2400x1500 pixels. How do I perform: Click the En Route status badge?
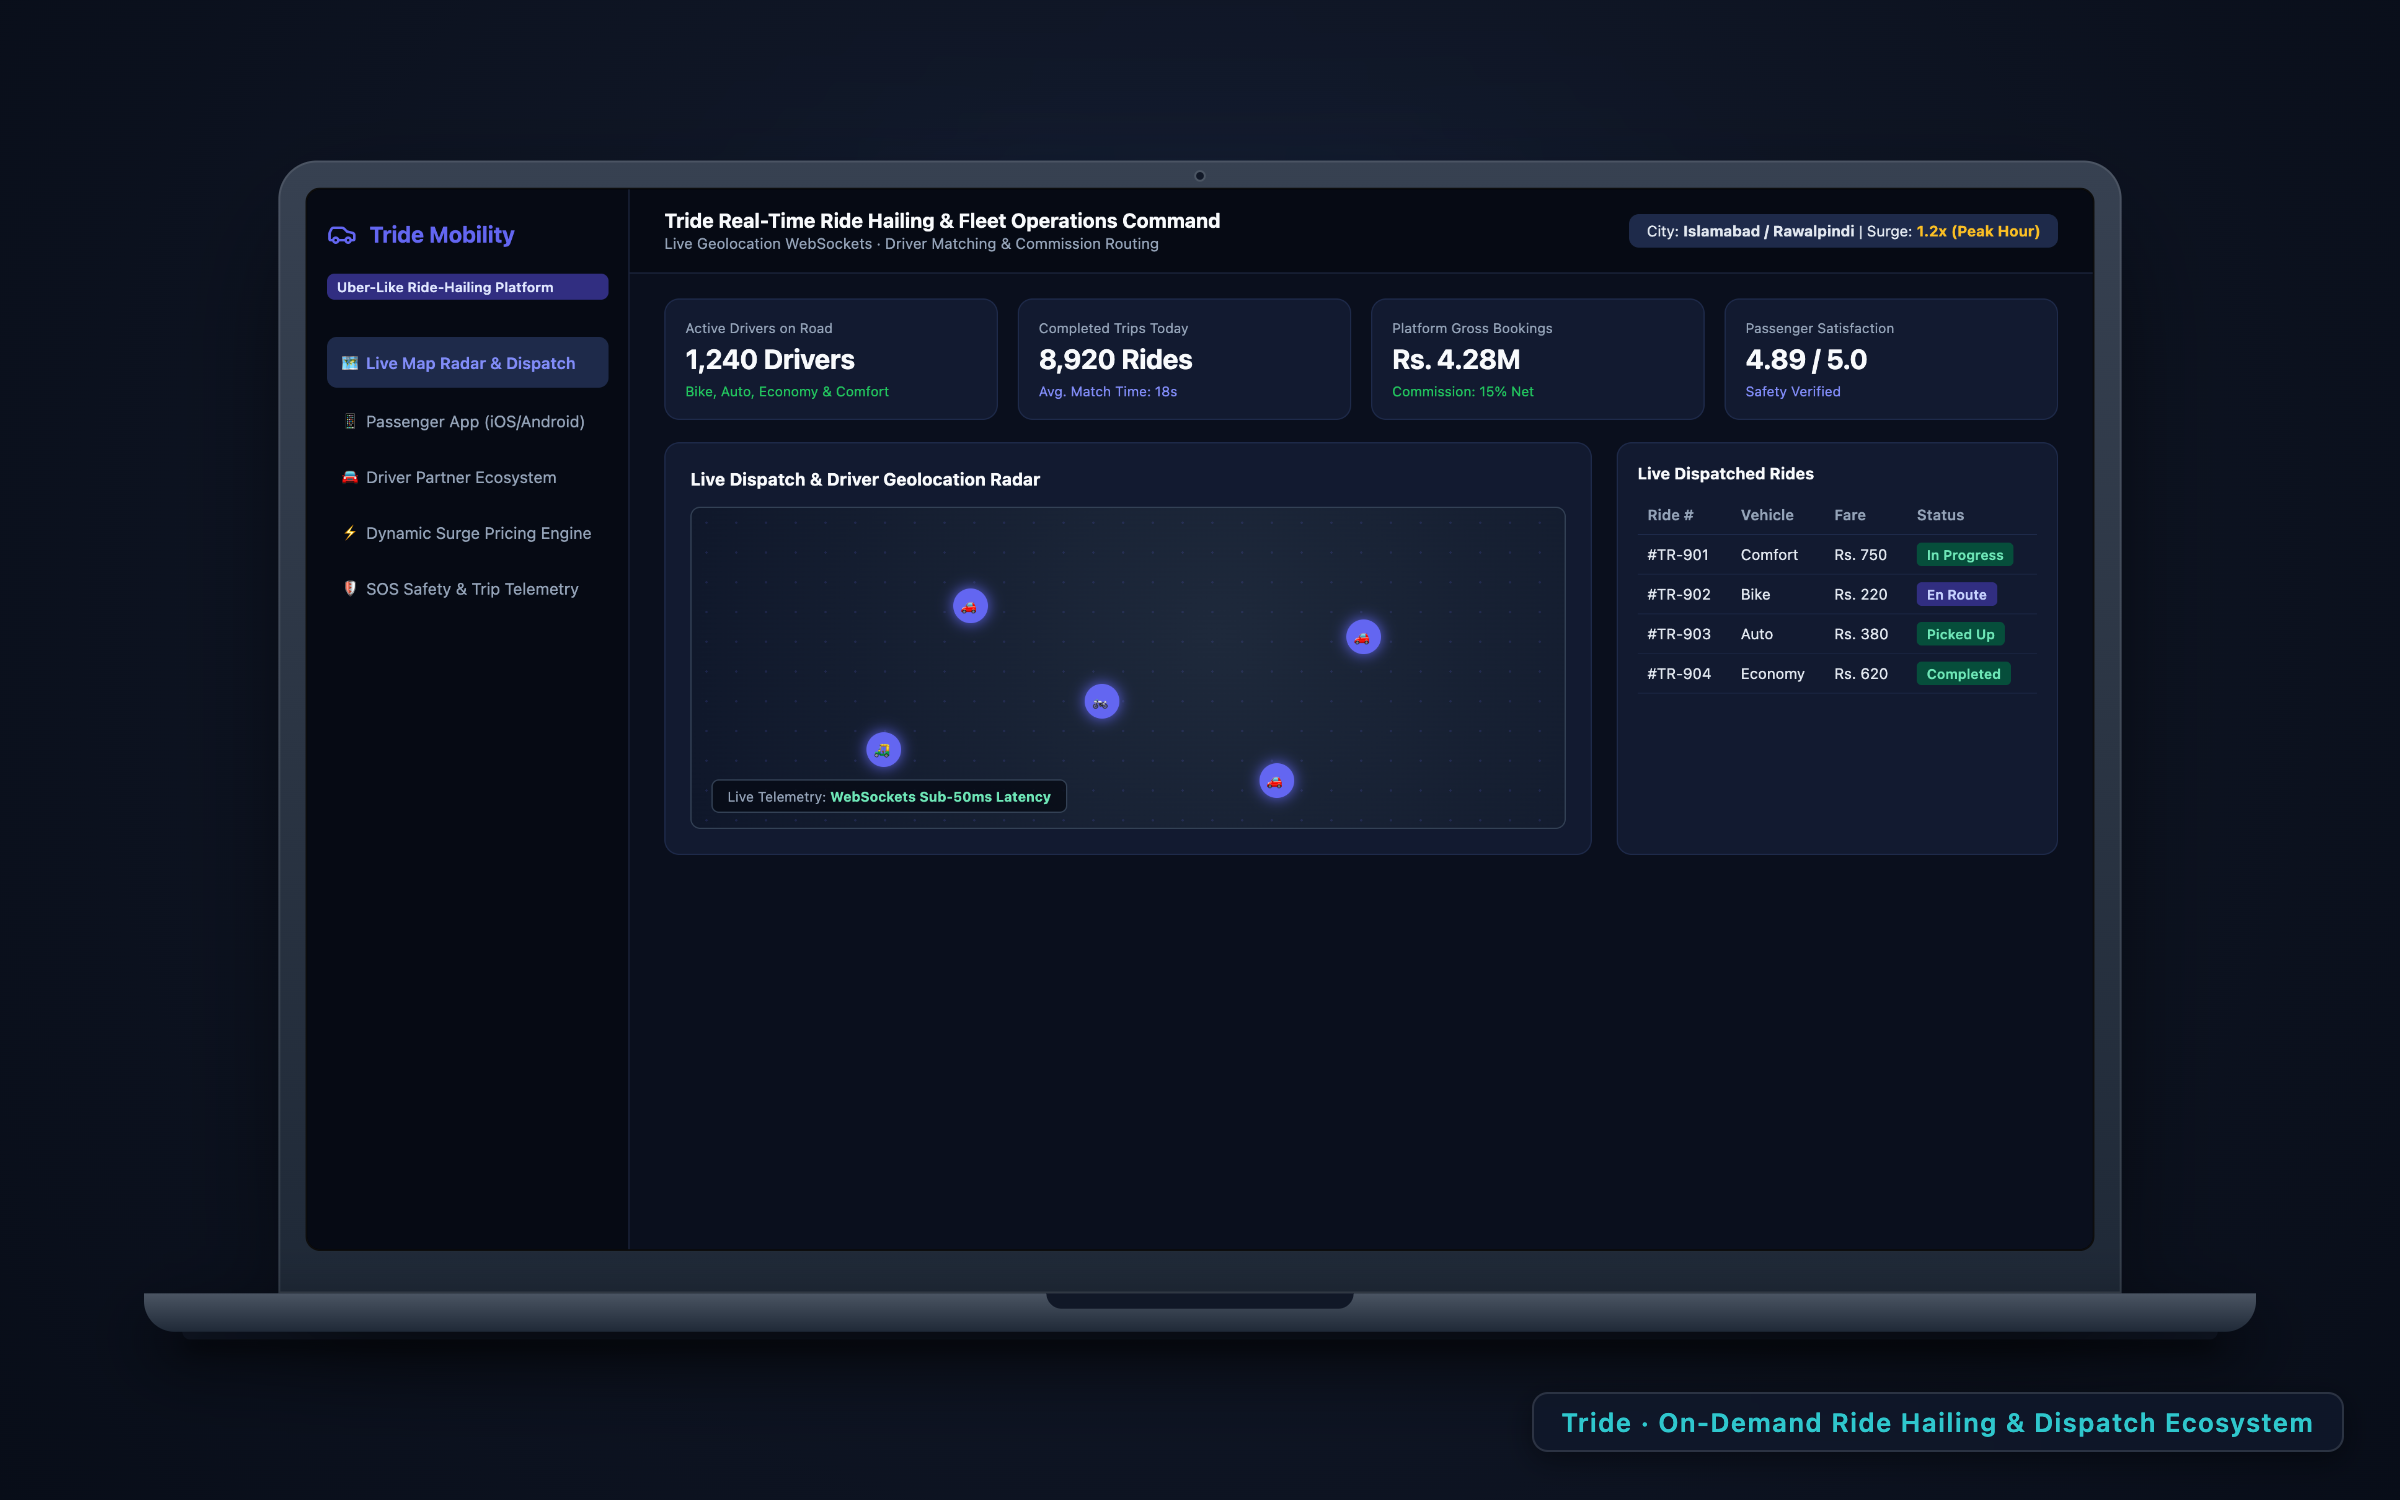coord(1956,595)
